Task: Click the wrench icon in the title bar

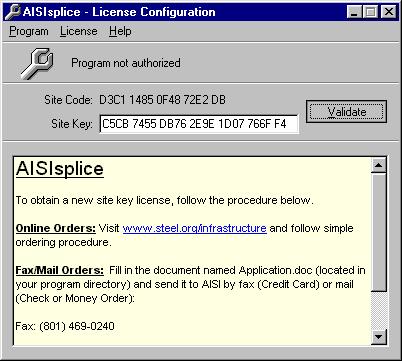Action: click(x=13, y=12)
